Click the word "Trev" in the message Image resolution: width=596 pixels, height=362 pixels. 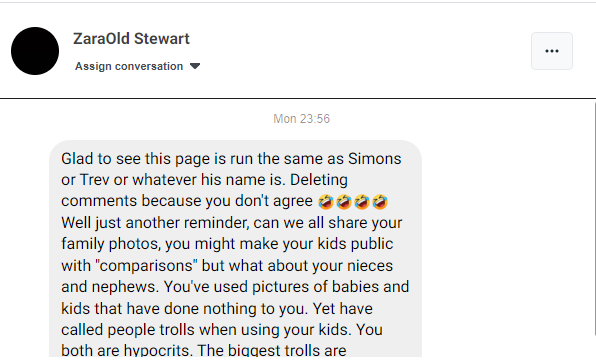(95, 180)
